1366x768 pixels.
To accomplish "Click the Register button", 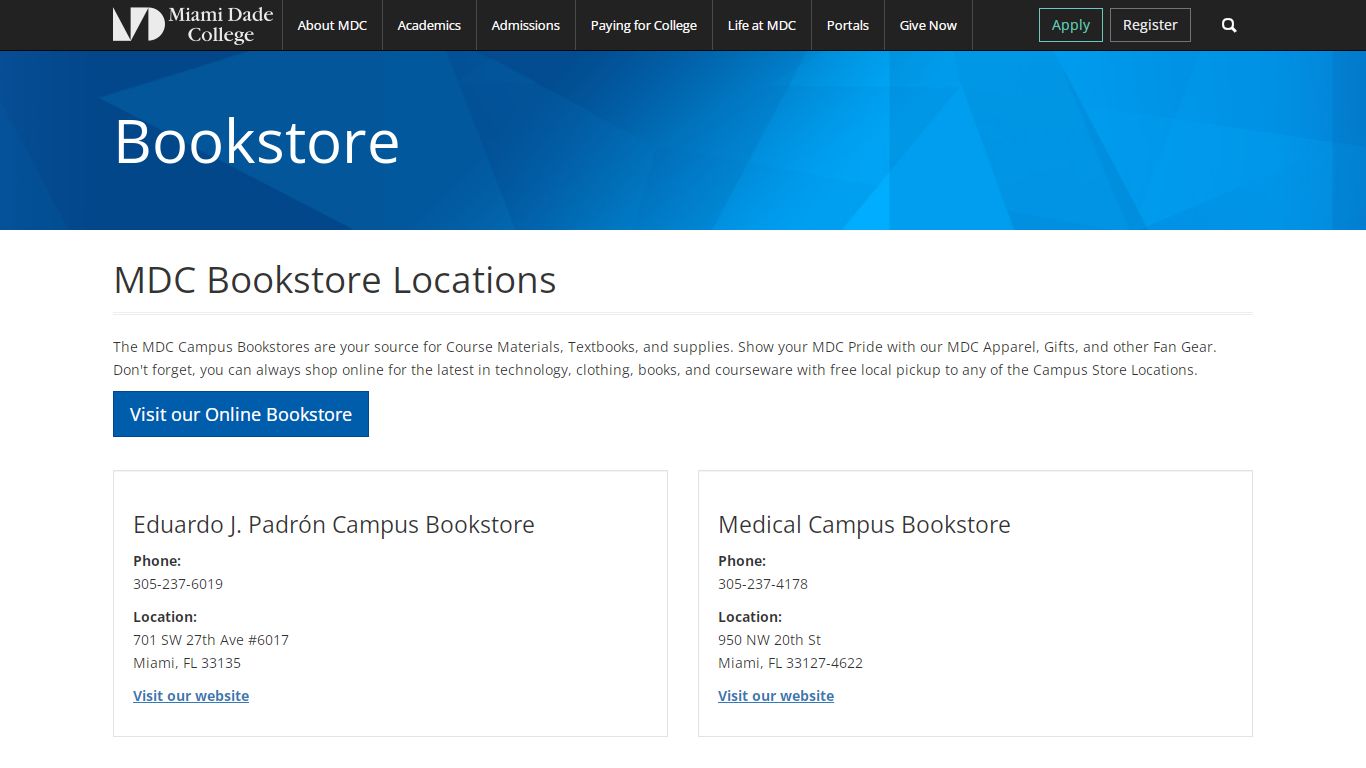I will tap(1150, 25).
